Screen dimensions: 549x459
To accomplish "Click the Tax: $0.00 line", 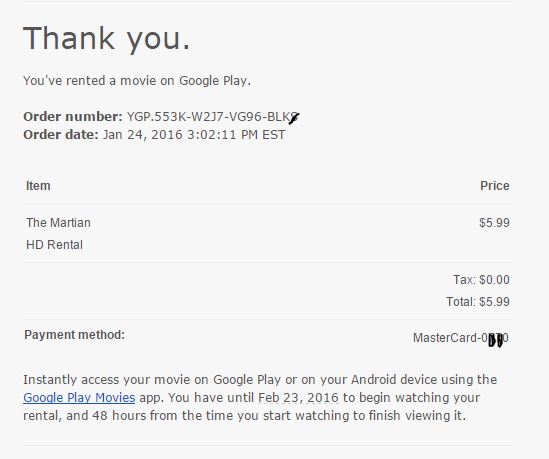I will click(481, 280).
